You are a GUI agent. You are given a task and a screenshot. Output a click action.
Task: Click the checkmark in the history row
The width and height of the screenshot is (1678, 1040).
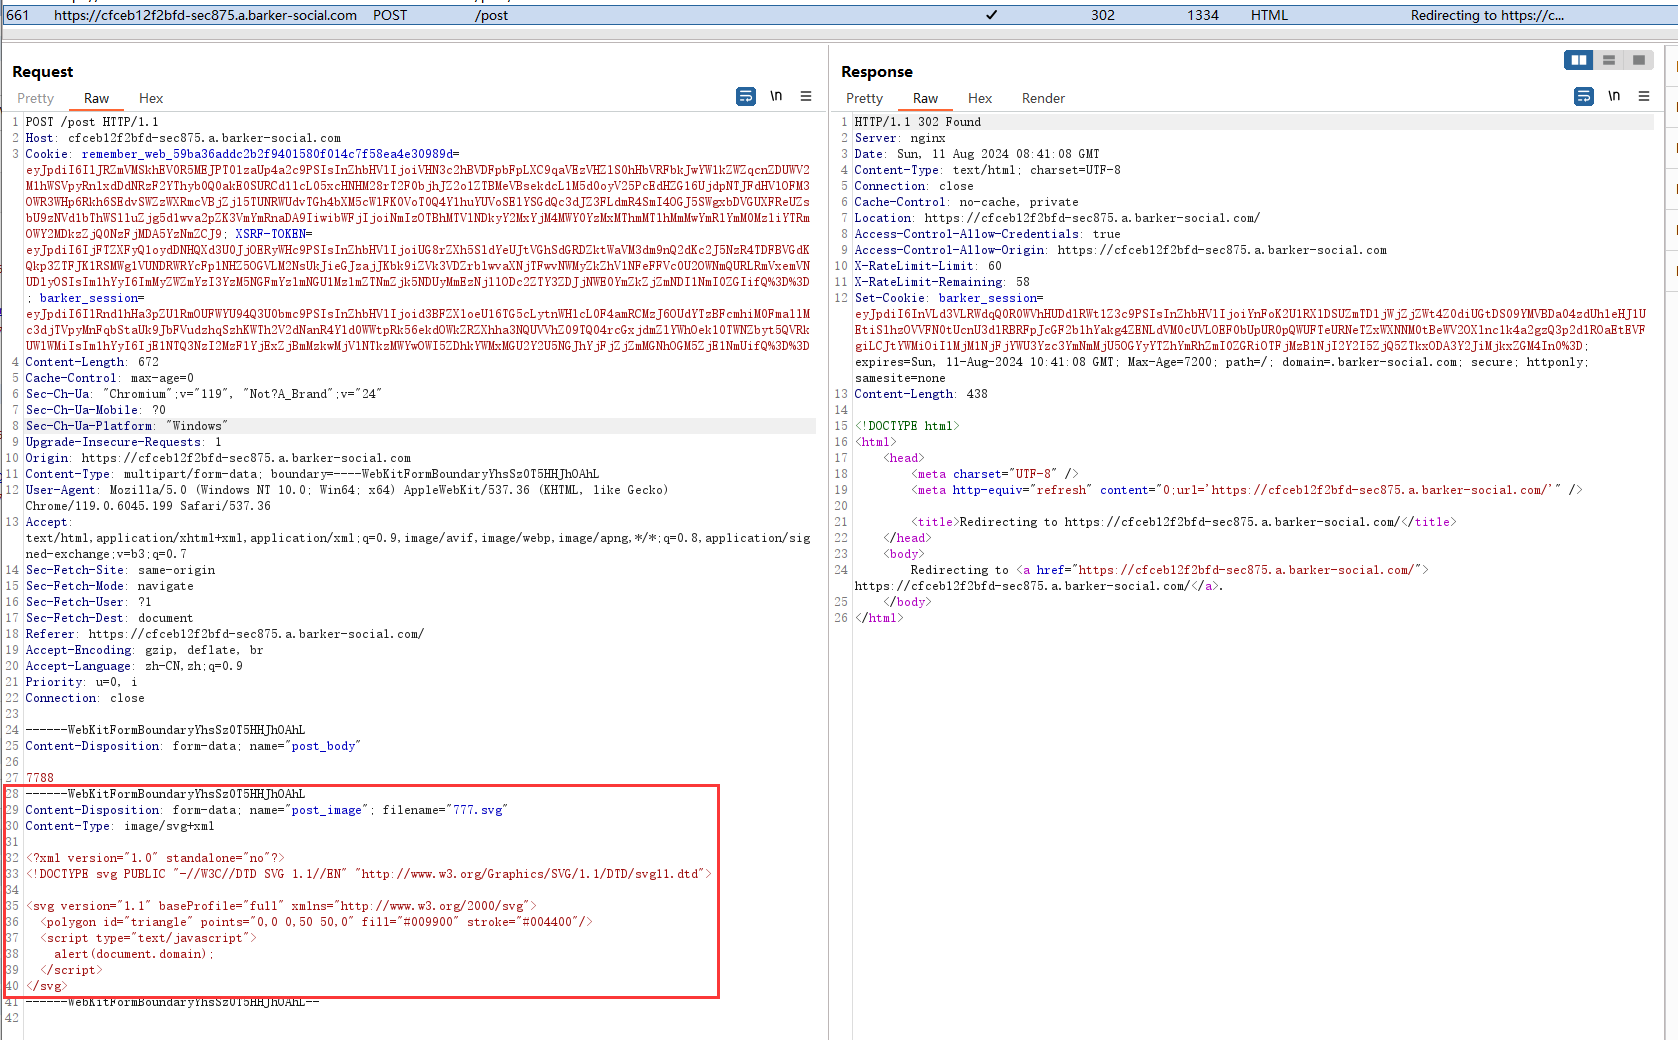(991, 15)
